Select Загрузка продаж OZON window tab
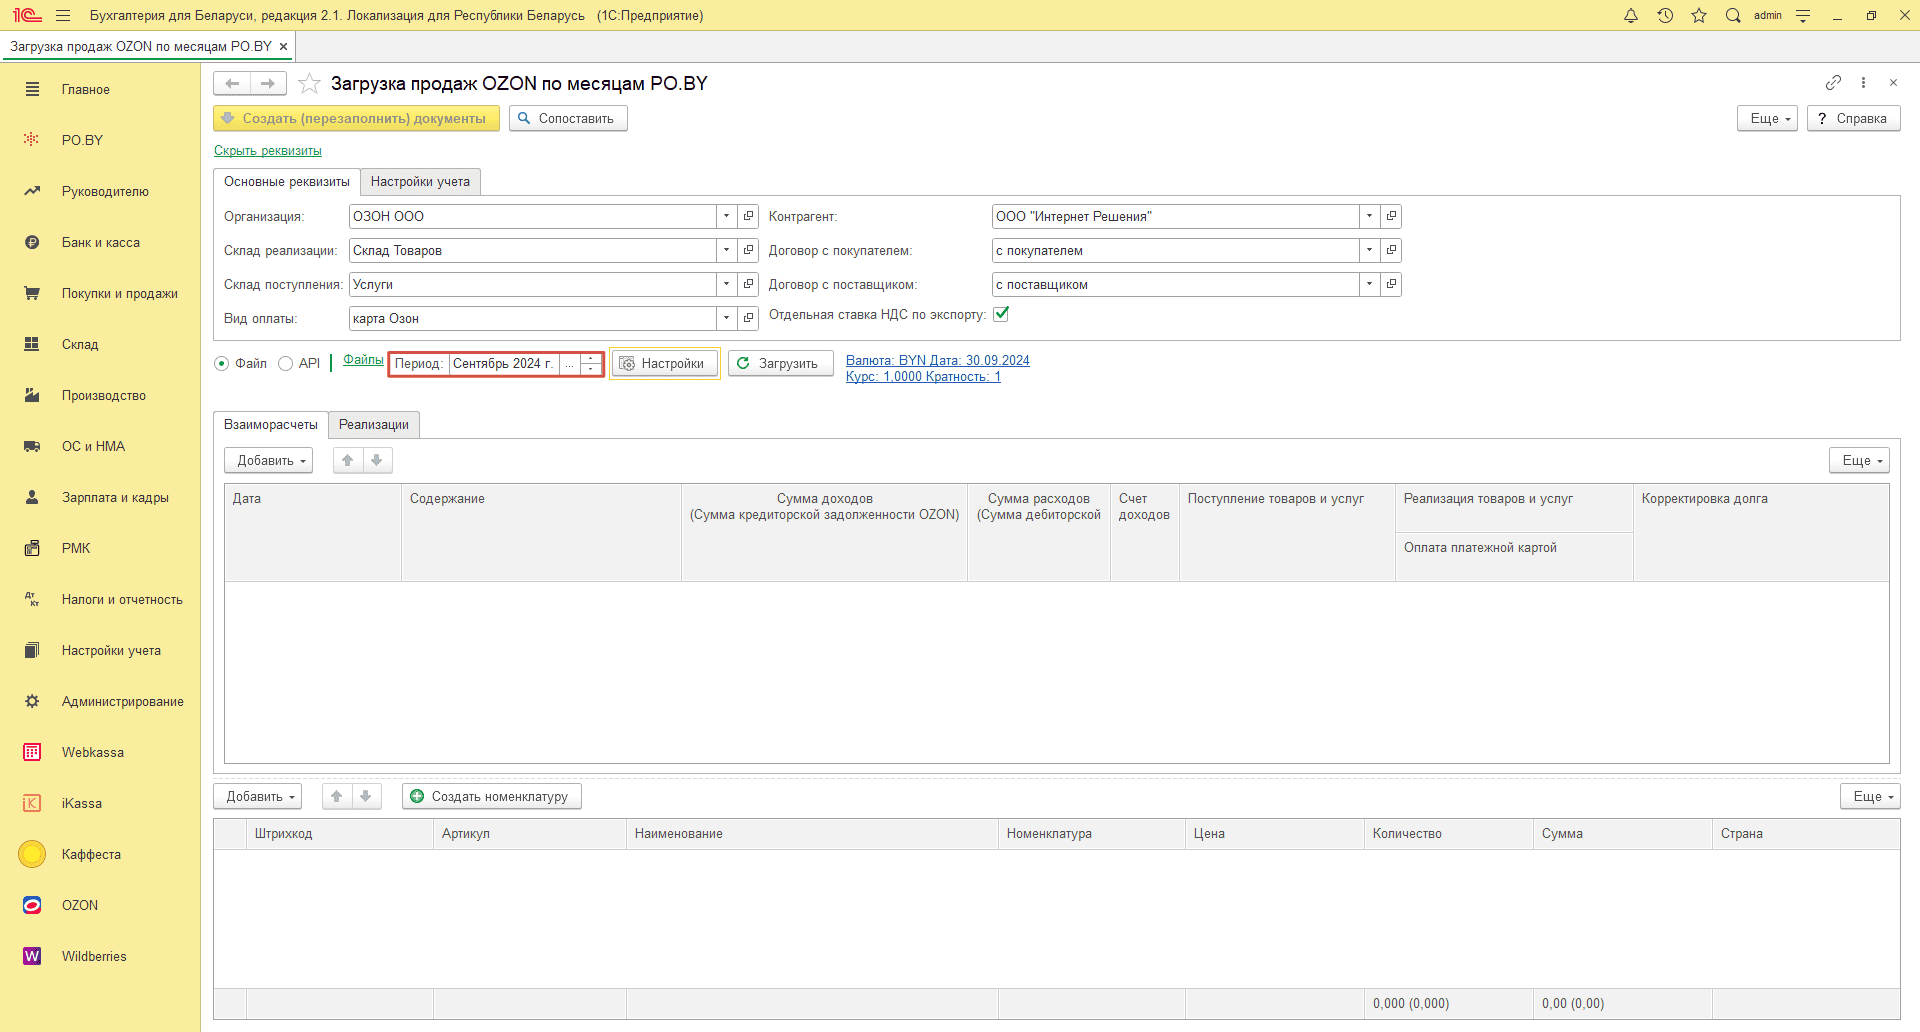1920x1032 pixels. point(141,46)
